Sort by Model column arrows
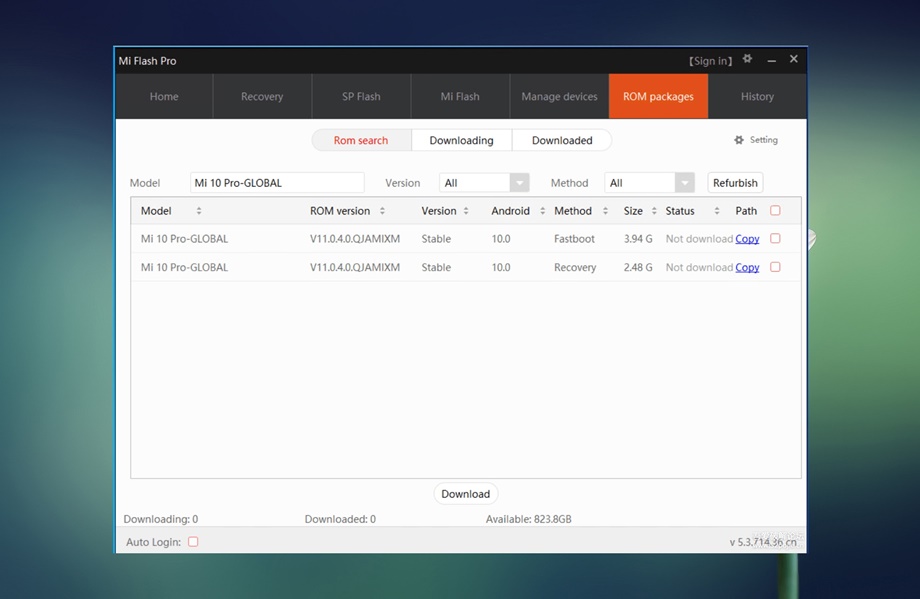 click(199, 211)
